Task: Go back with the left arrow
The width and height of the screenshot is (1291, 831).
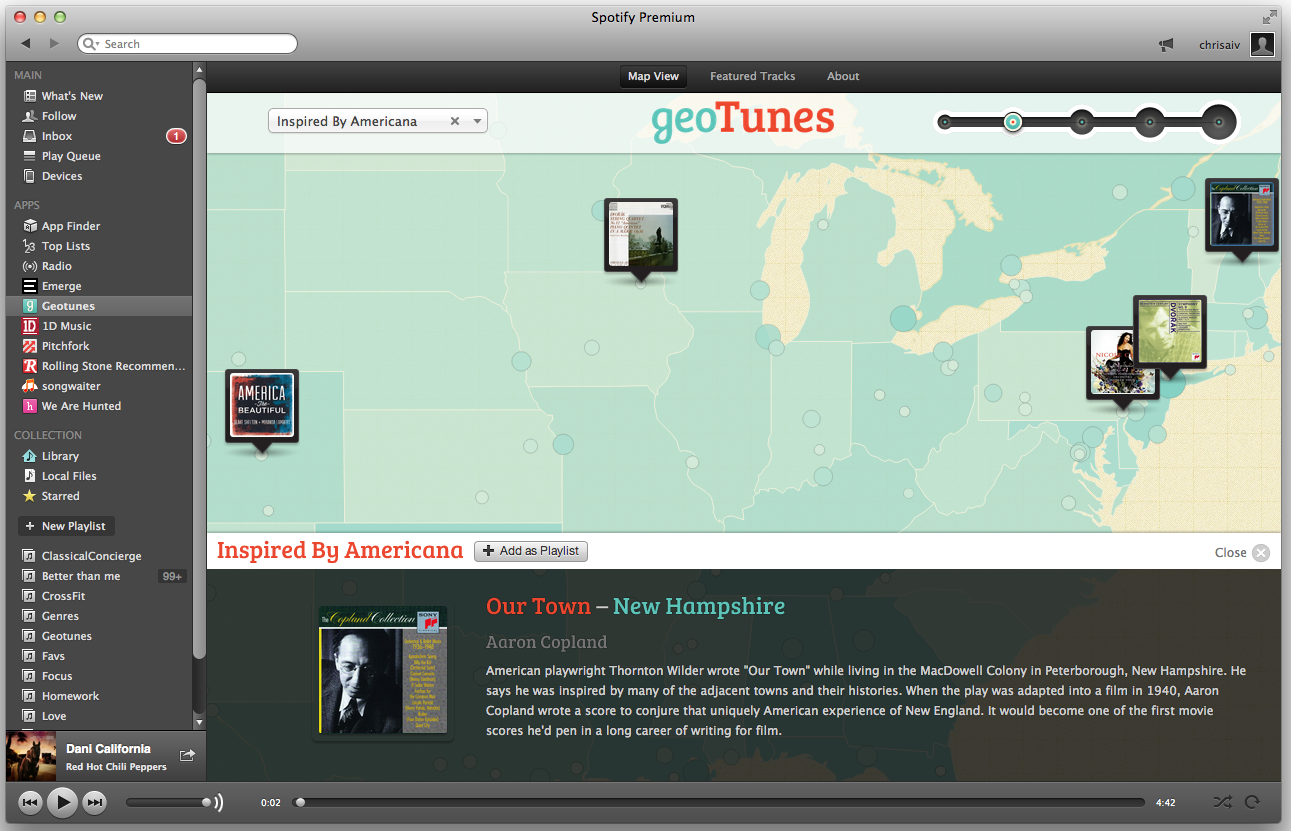Action: click(25, 43)
